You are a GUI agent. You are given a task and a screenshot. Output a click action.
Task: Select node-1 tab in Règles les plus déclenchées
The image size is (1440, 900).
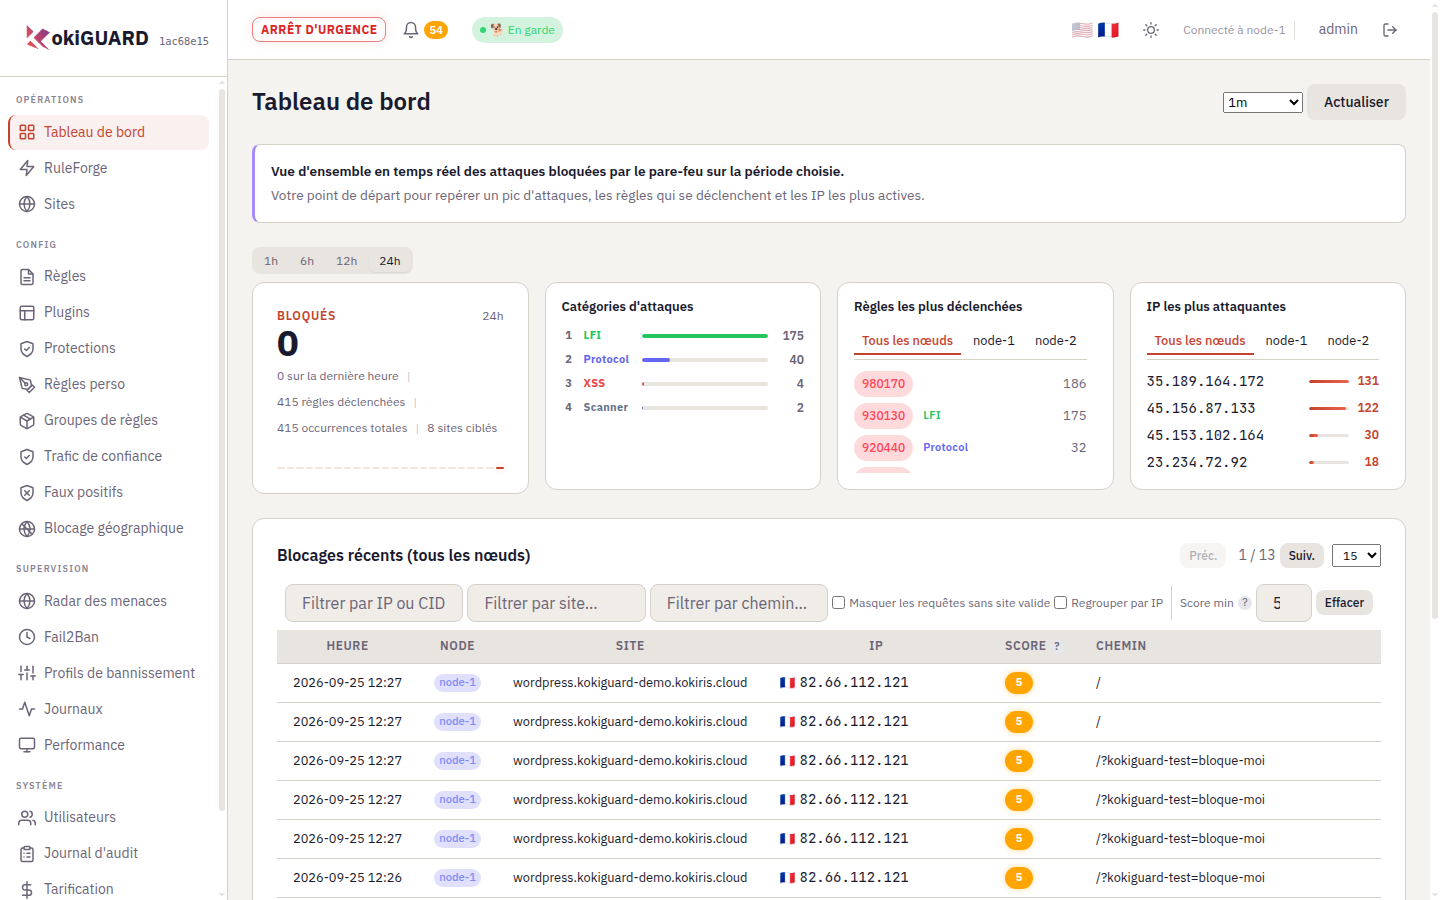click(x=994, y=341)
